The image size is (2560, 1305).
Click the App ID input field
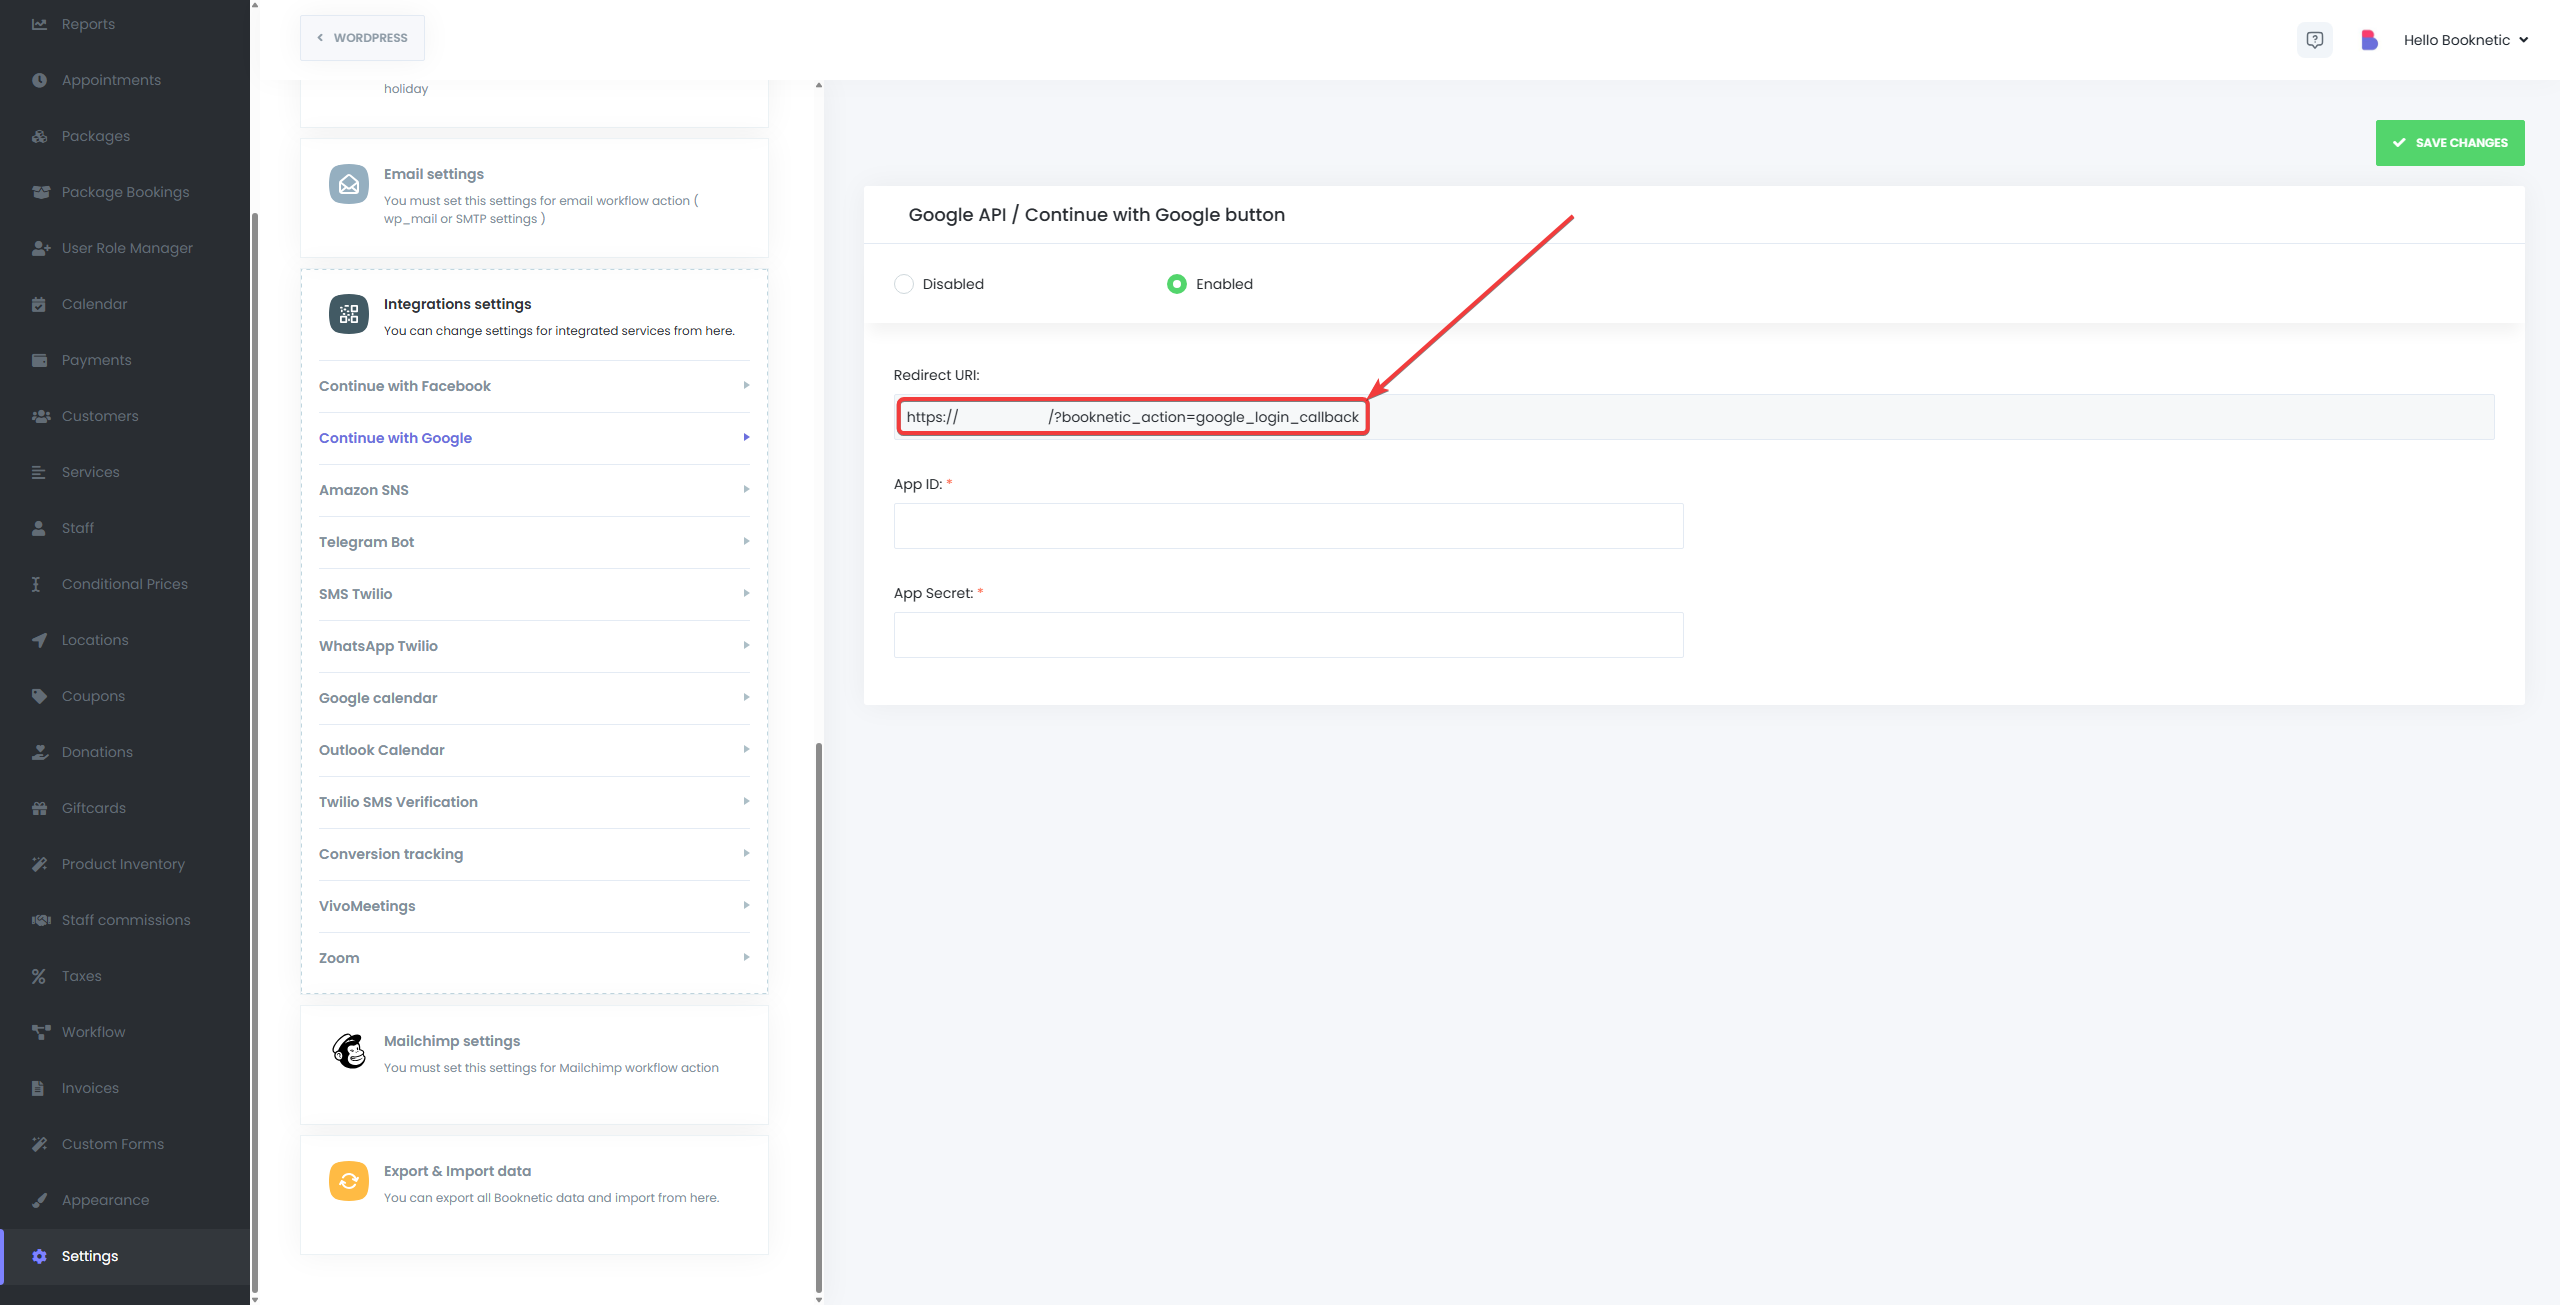(x=1288, y=526)
